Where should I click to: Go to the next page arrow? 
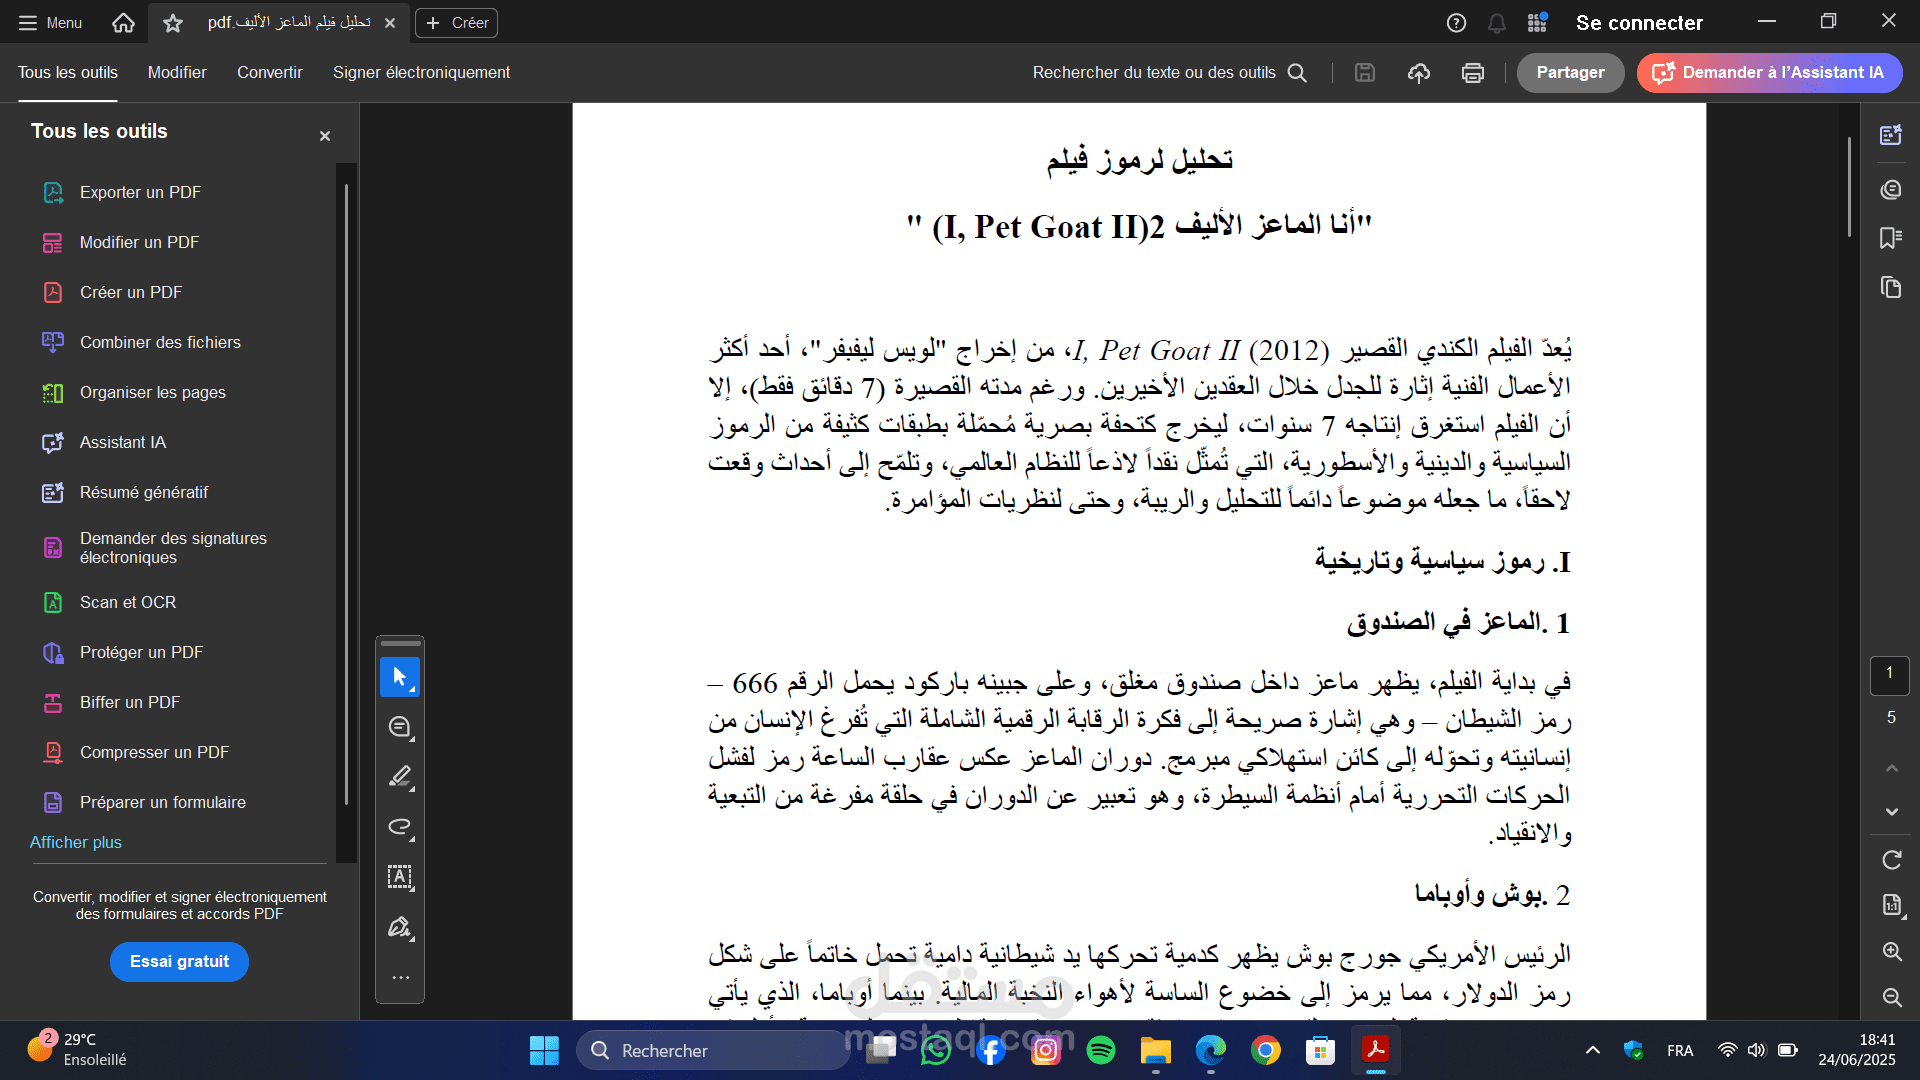coord(1892,811)
